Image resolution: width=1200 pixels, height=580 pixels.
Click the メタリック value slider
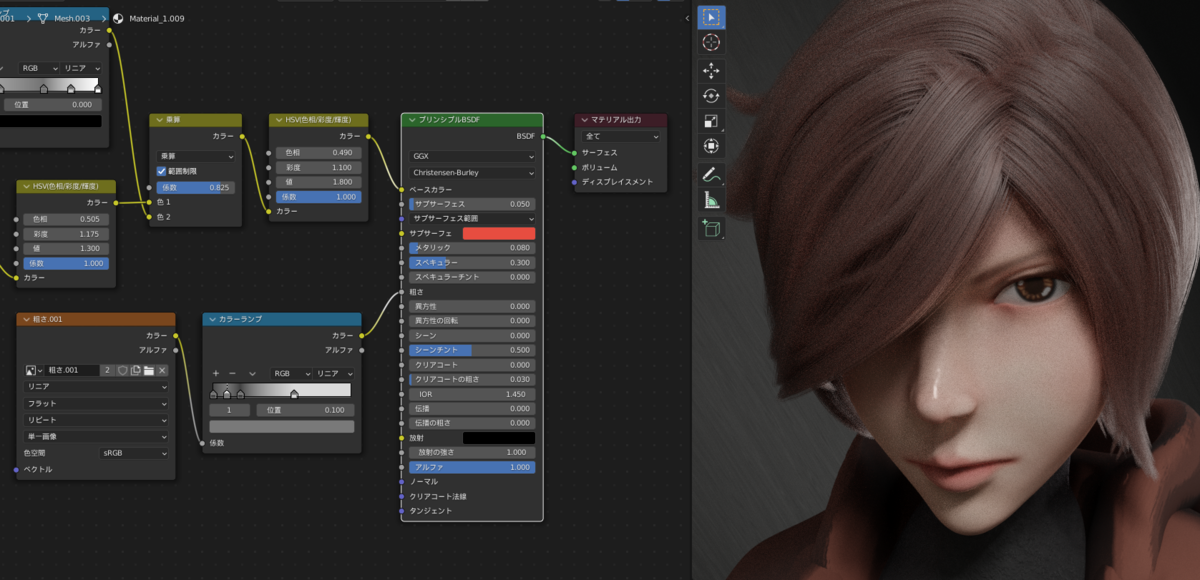point(472,247)
